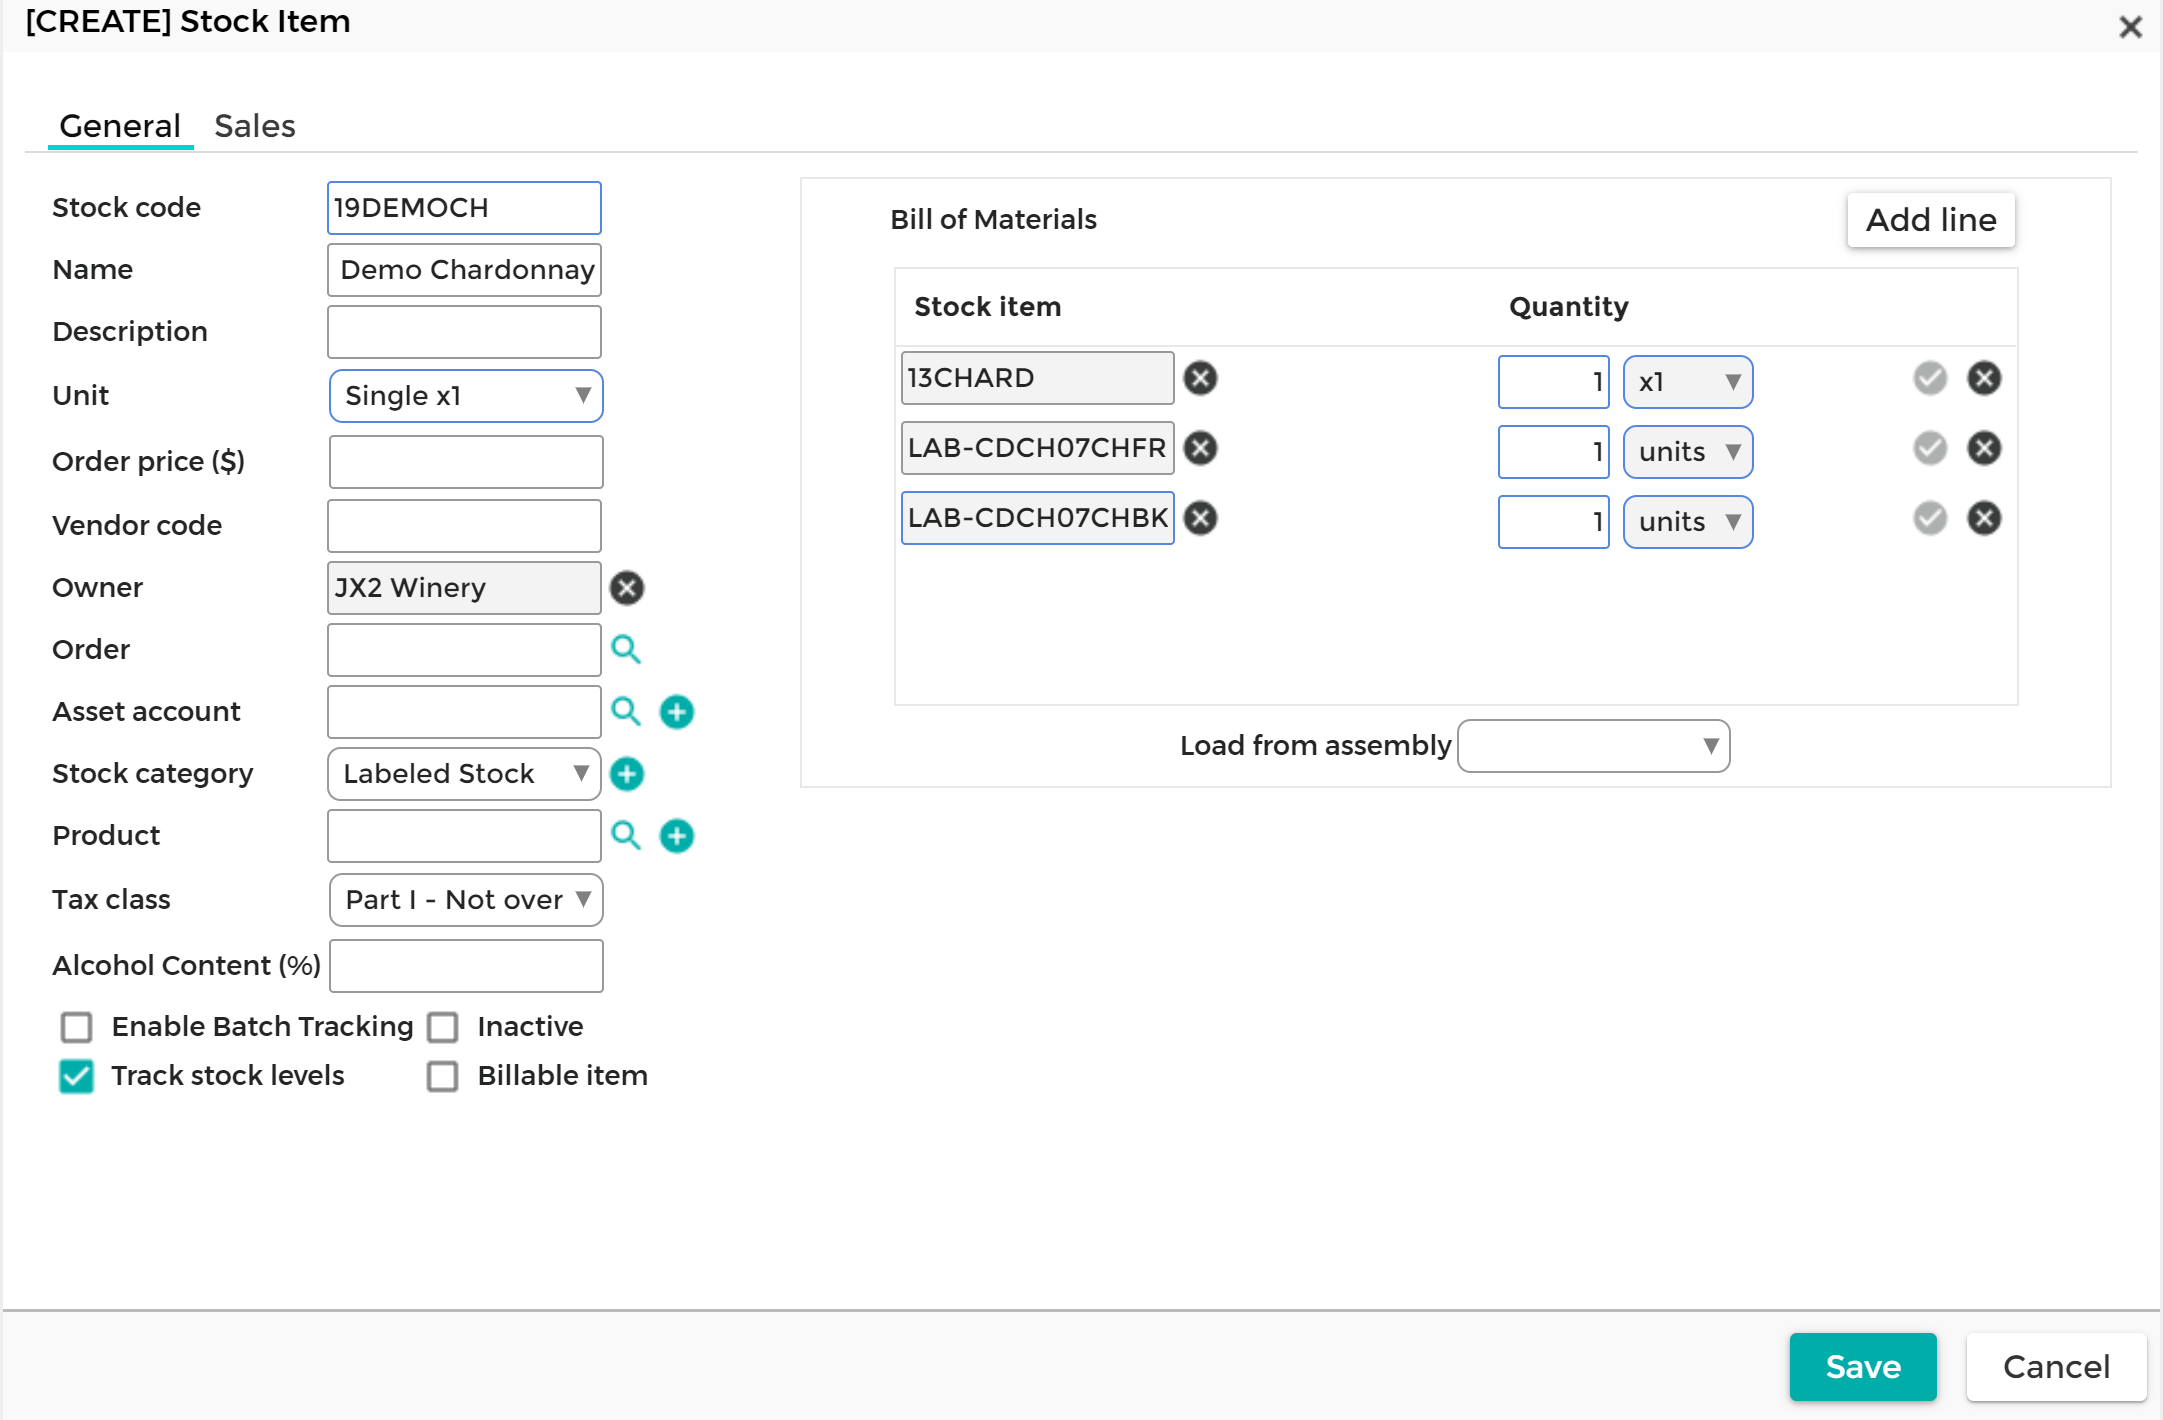Viewport: 2163px width, 1420px height.
Task: Open the Tax class dropdown
Action: [x=466, y=900]
